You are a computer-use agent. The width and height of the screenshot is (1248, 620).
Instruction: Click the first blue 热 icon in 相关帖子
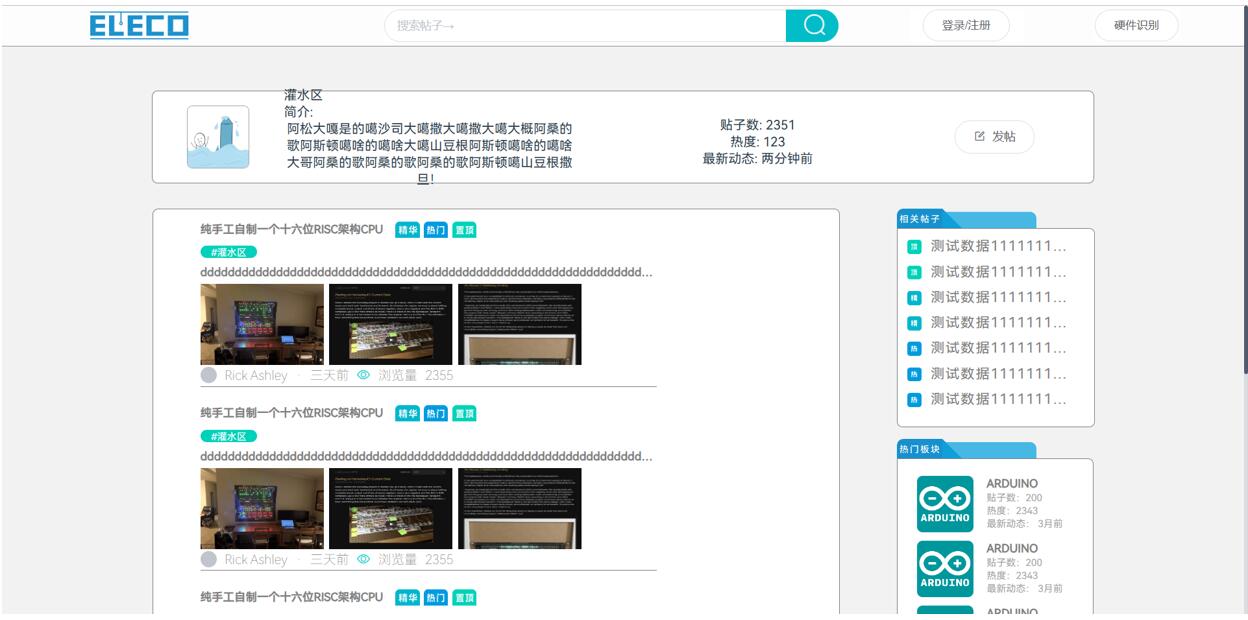pos(913,349)
